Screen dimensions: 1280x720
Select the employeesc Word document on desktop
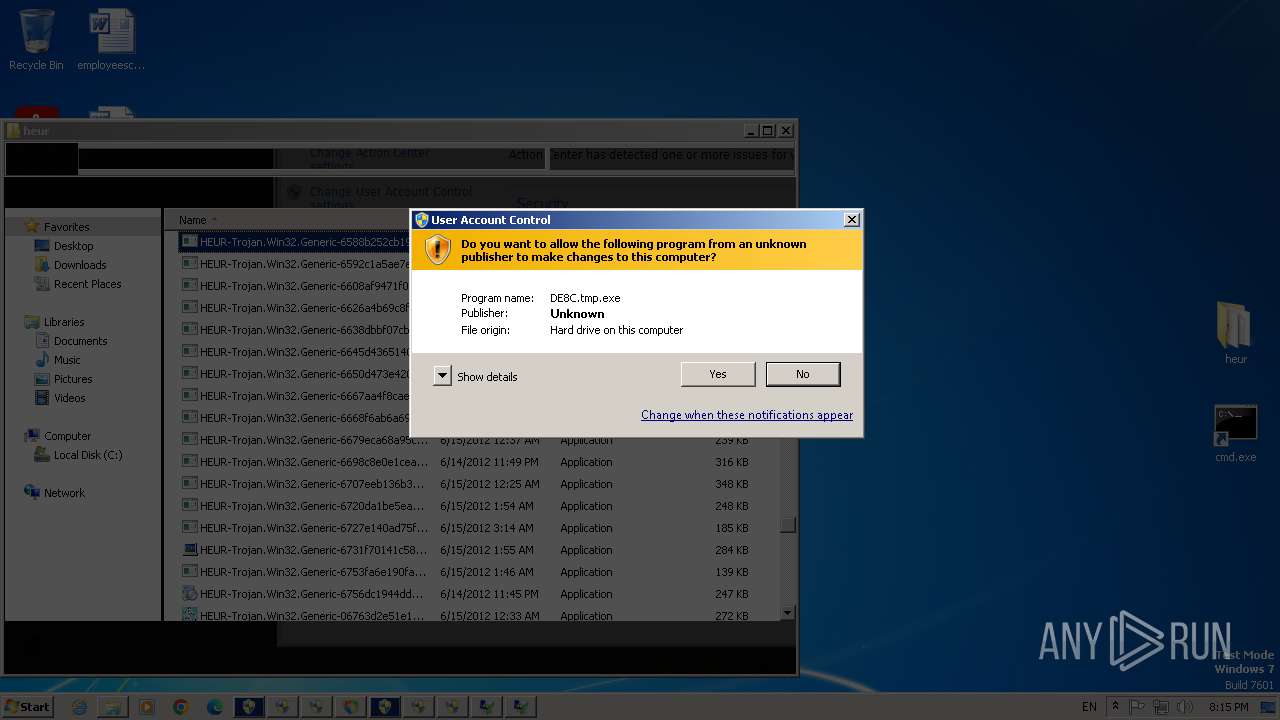tap(111, 40)
